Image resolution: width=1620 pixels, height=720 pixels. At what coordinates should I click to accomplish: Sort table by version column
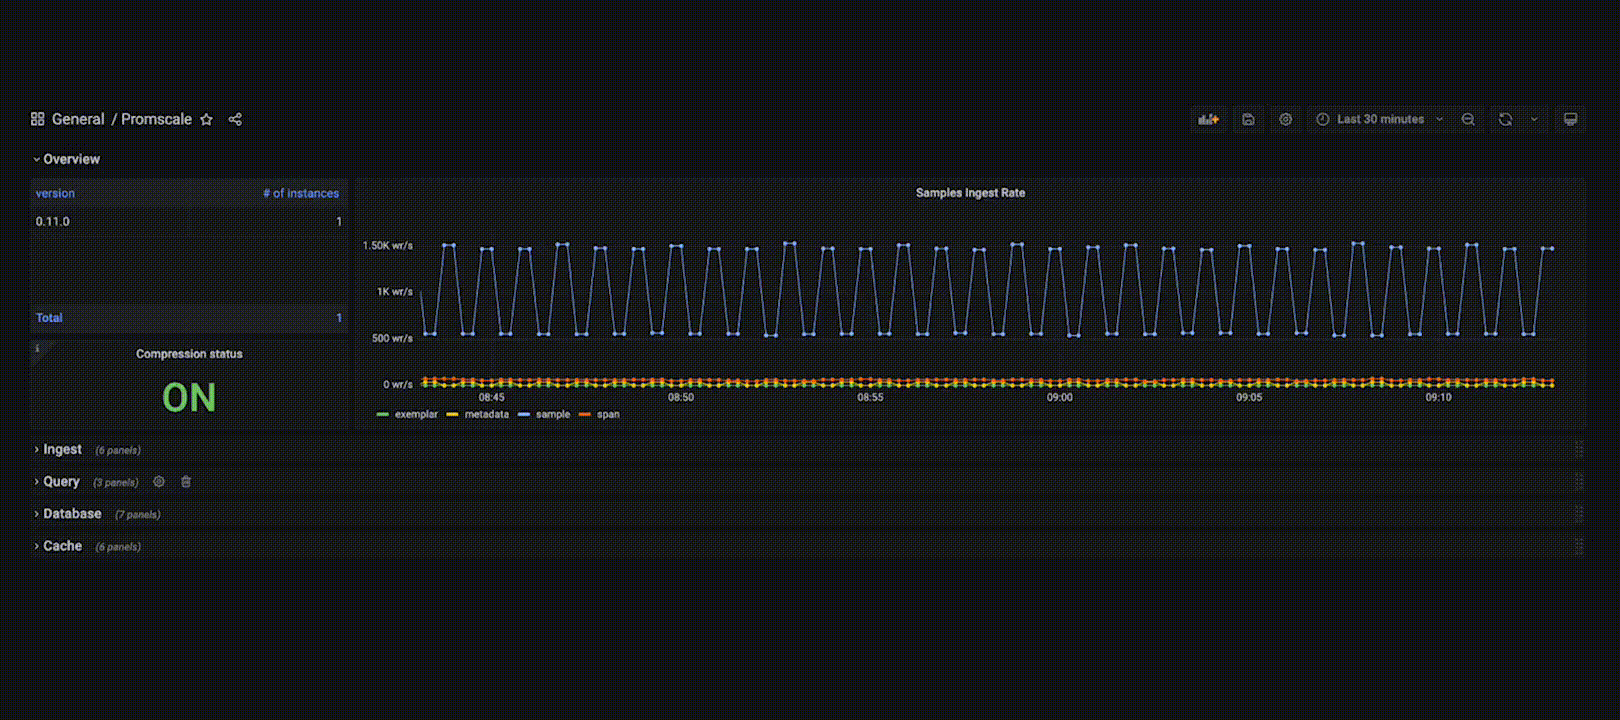coord(55,193)
